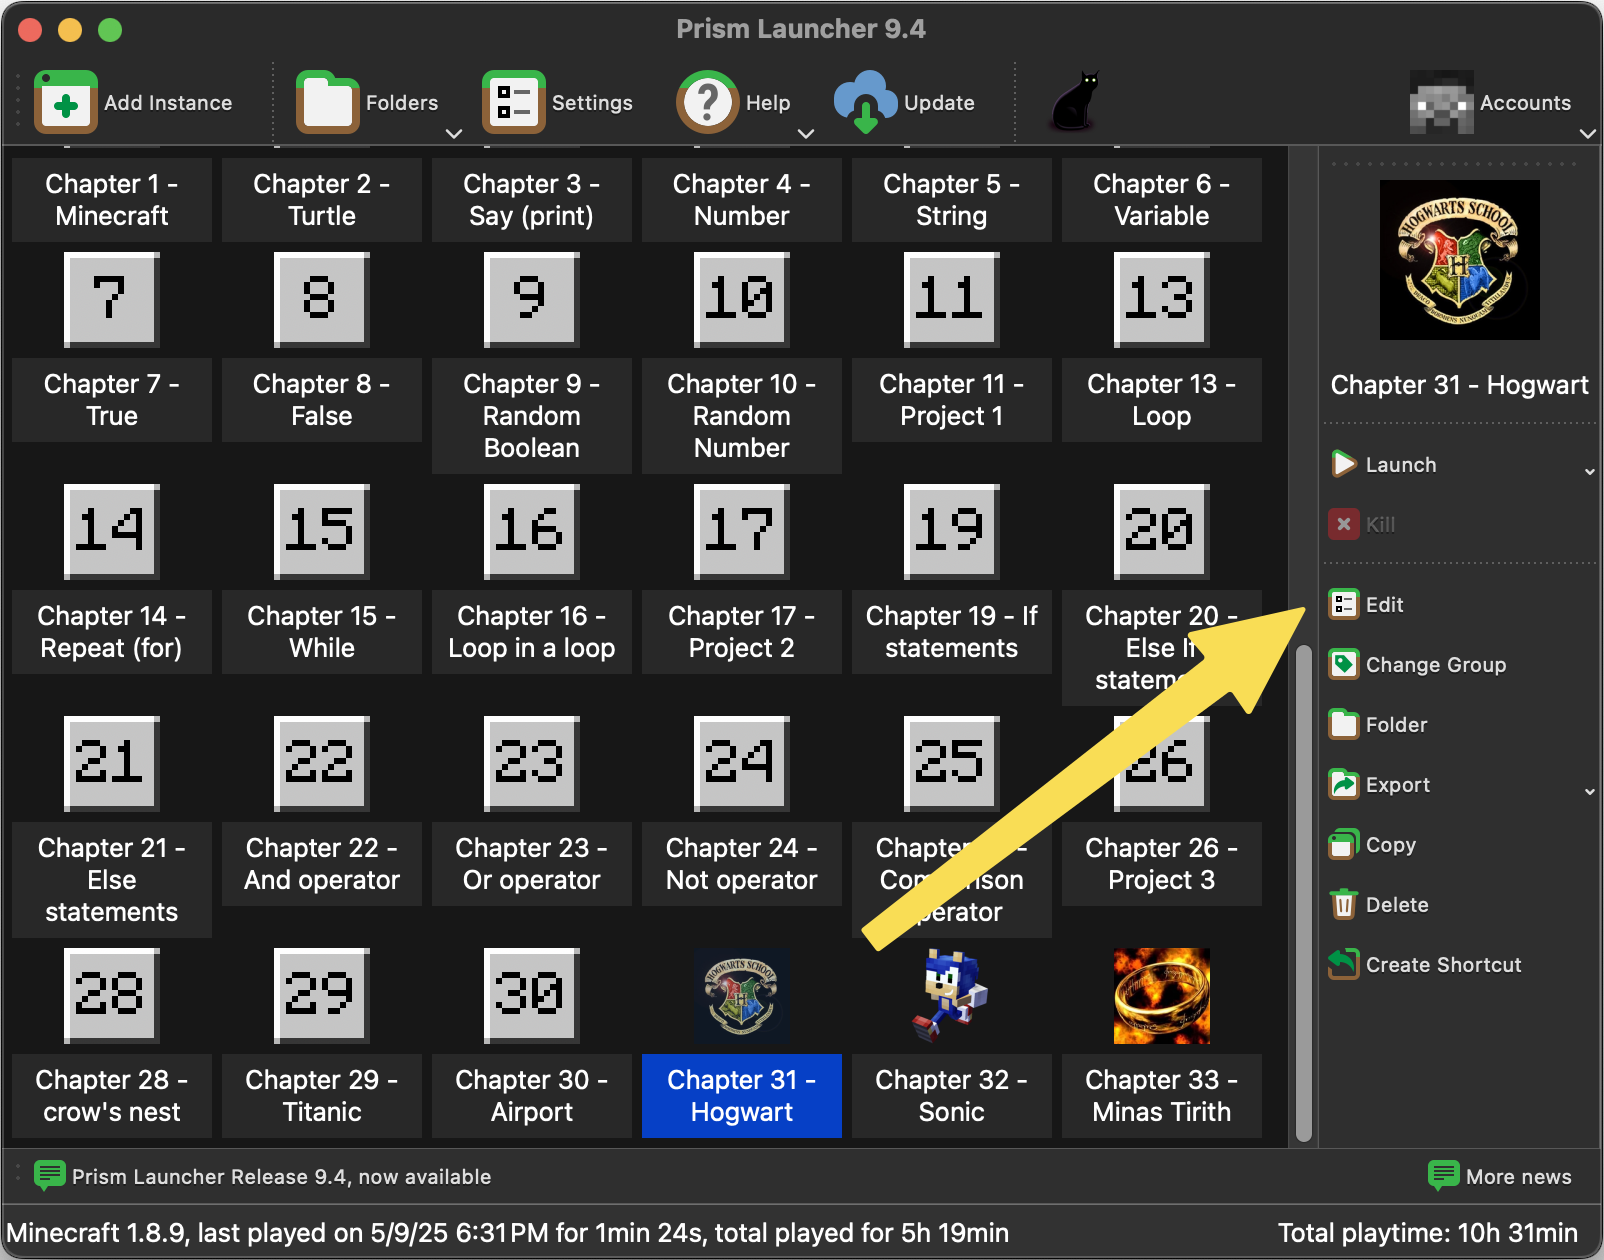Expand the Folders dropdown arrow
Image resolution: width=1604 pixels, height=1260 pixels.
[454, 134]
